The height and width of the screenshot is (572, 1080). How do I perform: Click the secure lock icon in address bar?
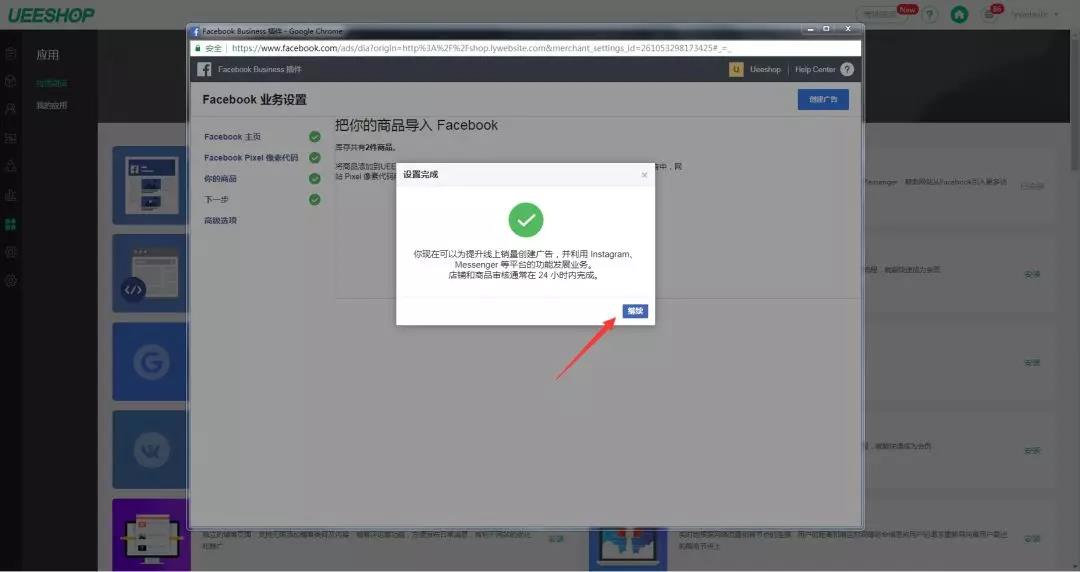(x=198, y=48)
